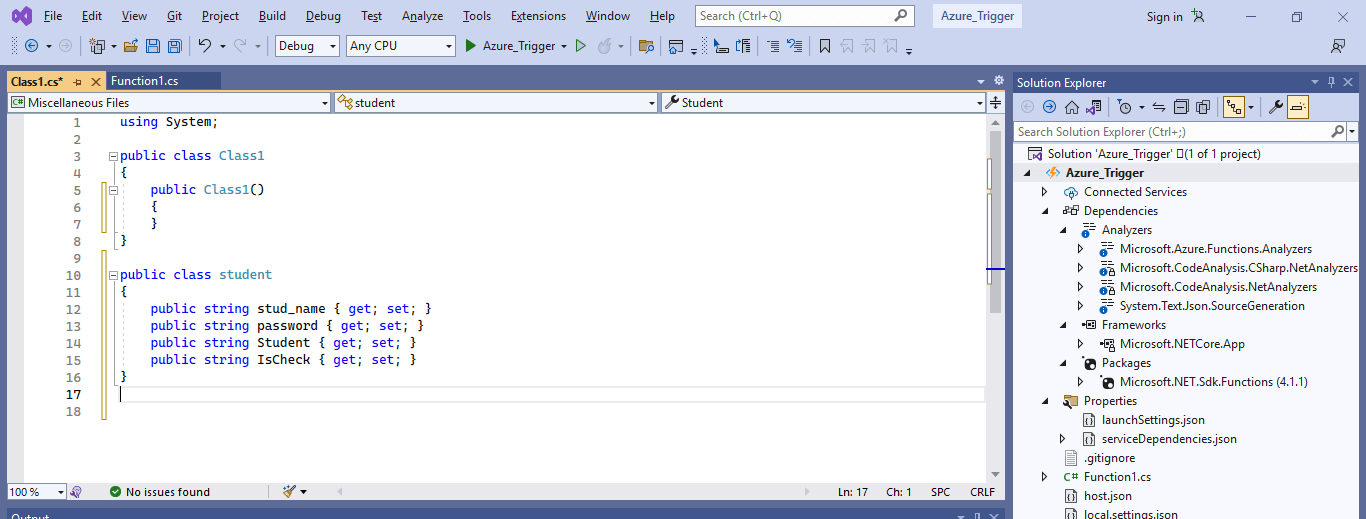Toggle auto-hide pin on Solution Explorer
Screen dimensions: 1366x519
click(1332, 82)
